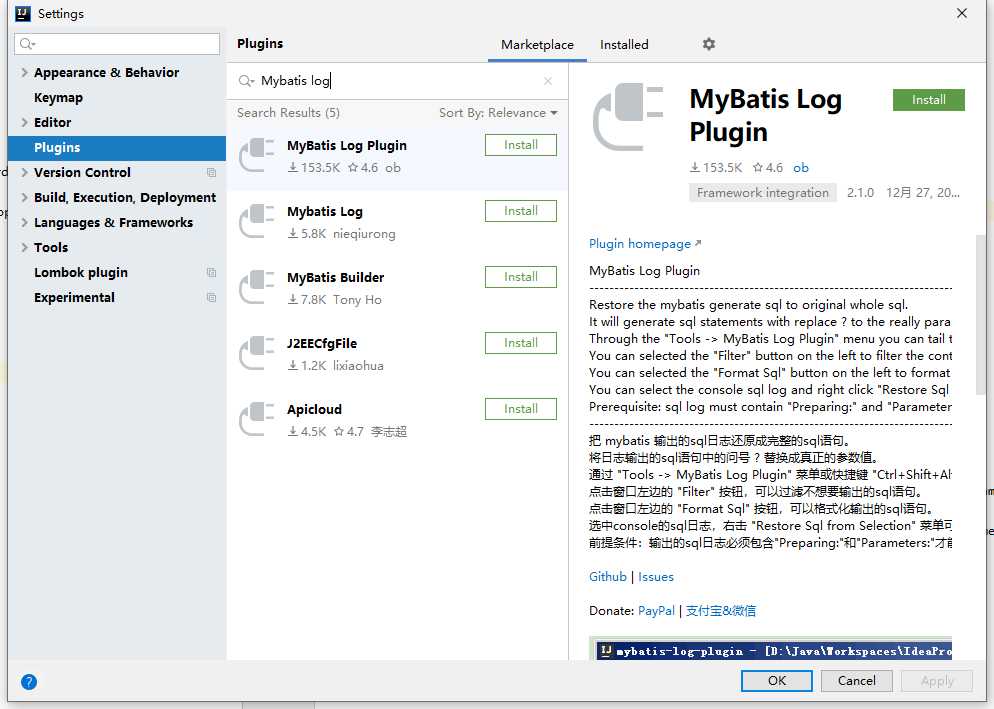Expand the Tools settings section

click(x=24, y=247)
